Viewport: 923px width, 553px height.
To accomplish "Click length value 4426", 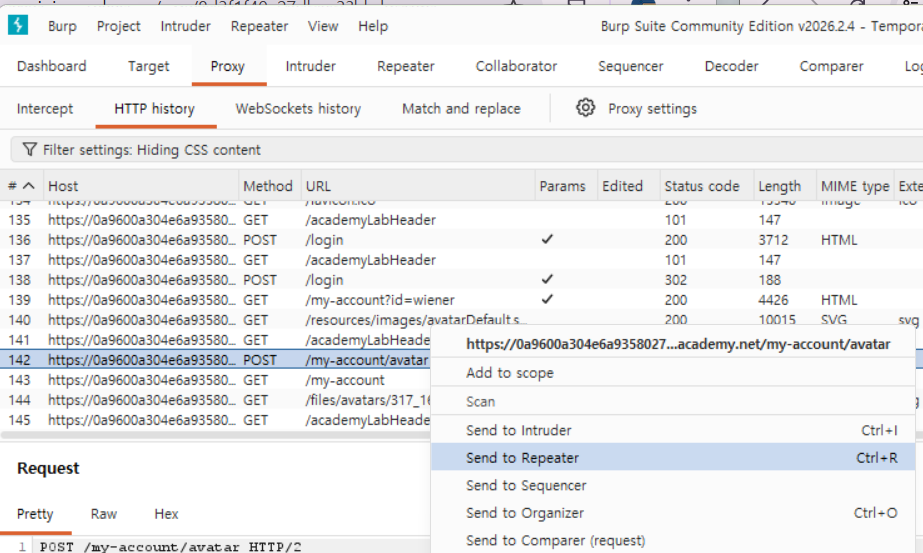I will [x=773, y=300].
